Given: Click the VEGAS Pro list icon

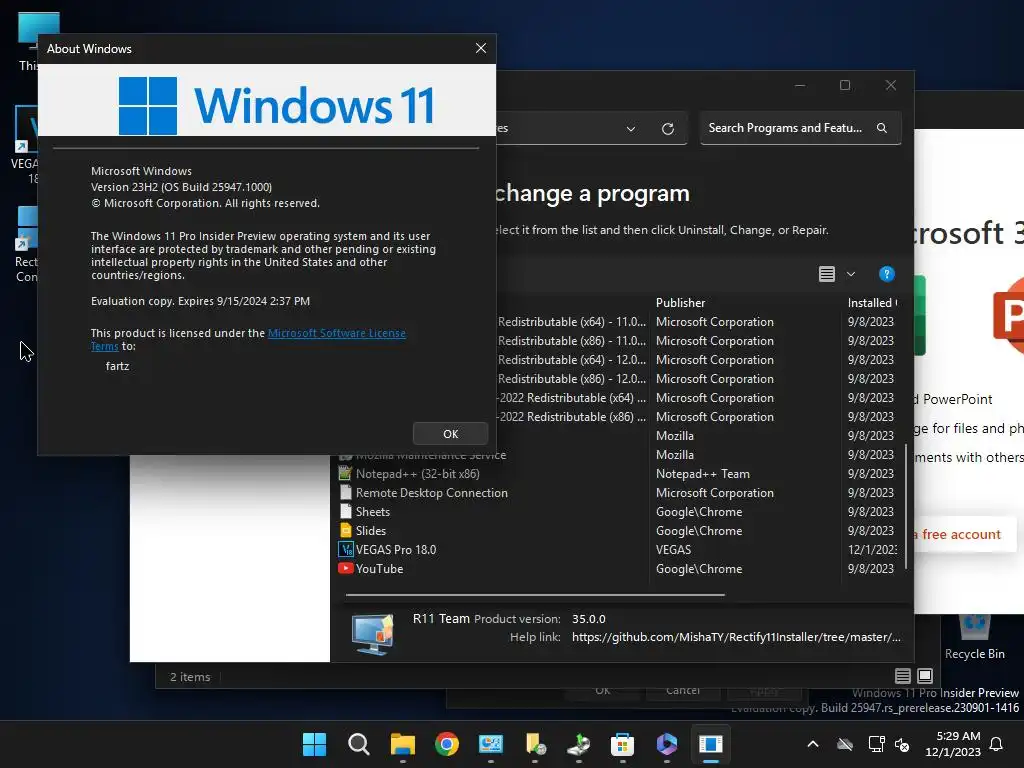Looking at the screenshot, I should pyautogui.click(x=345, y=549).
